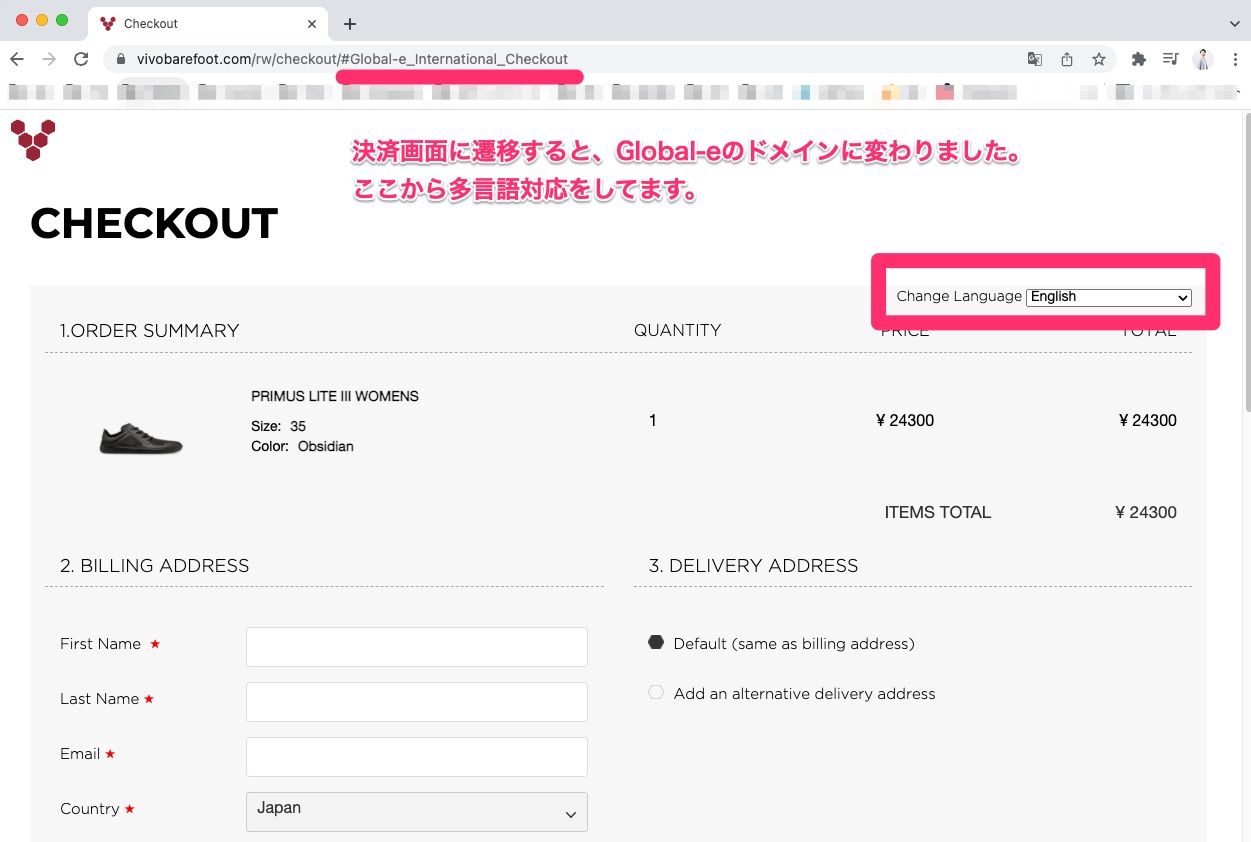The height and width of the screenshot is (842, 1251).
Task: Select Add an alternative delivery address
Action: coord(656,692)
